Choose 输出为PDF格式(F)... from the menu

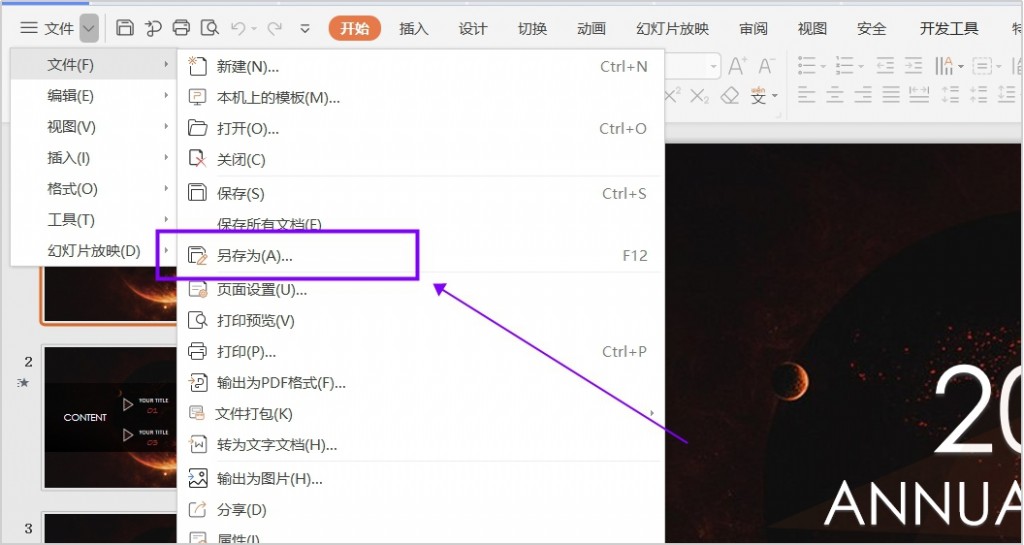pyautogui.click(x=281, y=383)
